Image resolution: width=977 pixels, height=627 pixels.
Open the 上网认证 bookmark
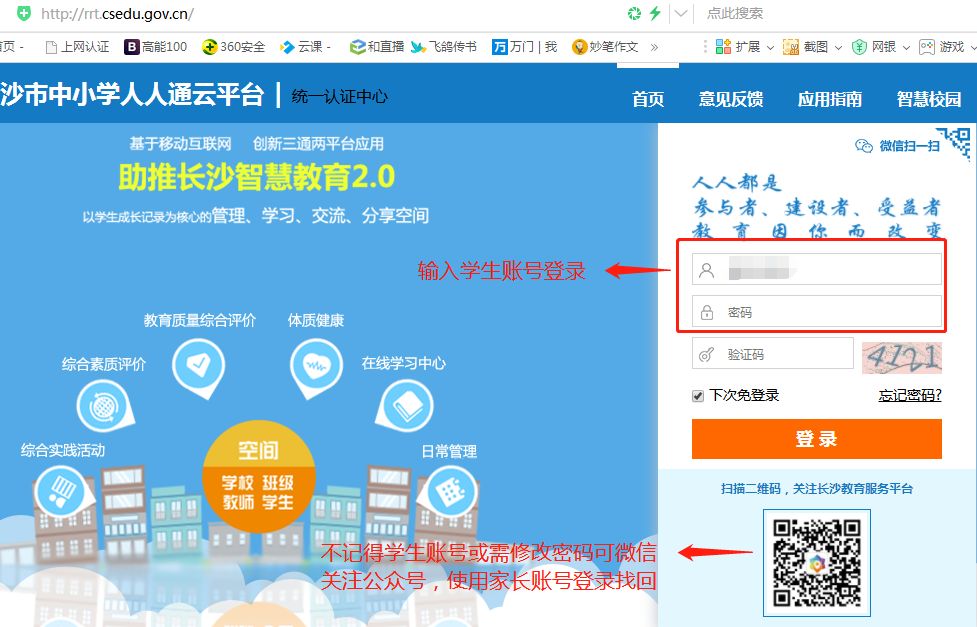[77, 47]
